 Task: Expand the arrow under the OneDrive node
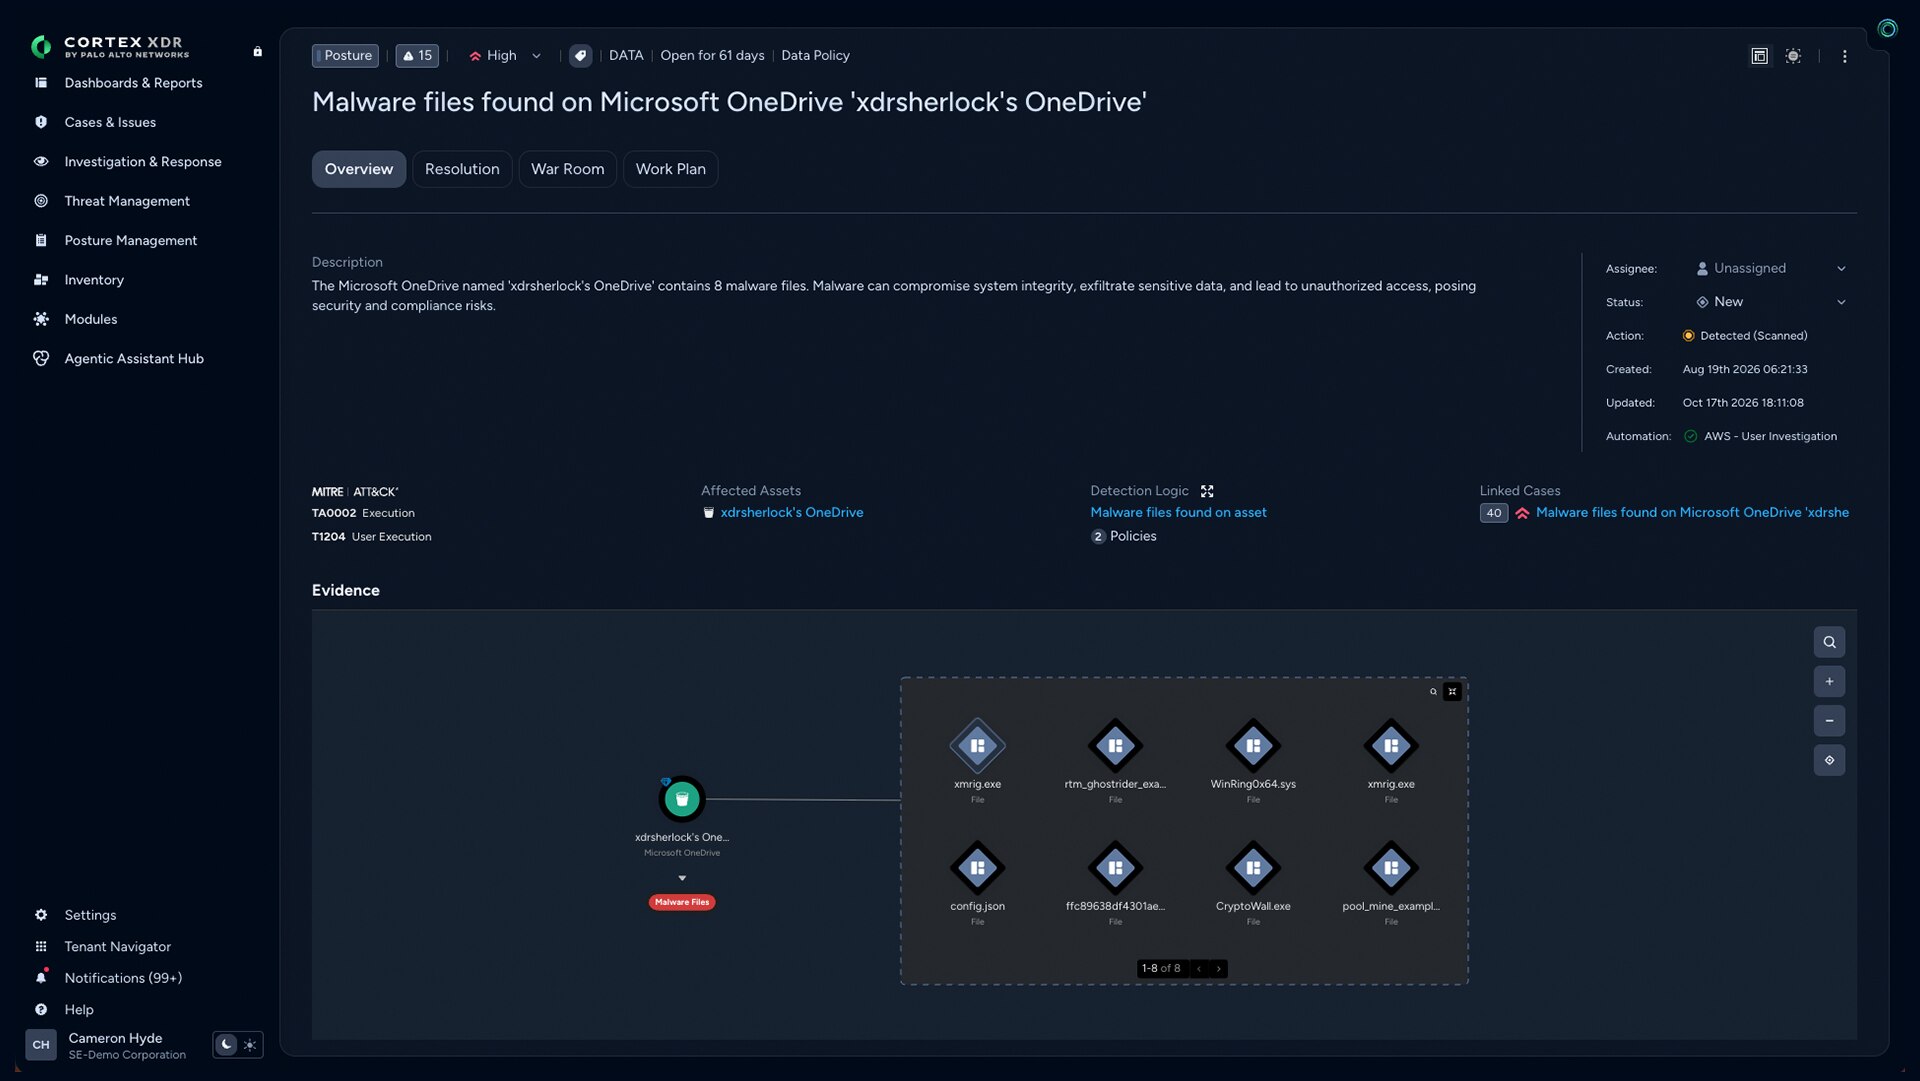click(682, 878)
